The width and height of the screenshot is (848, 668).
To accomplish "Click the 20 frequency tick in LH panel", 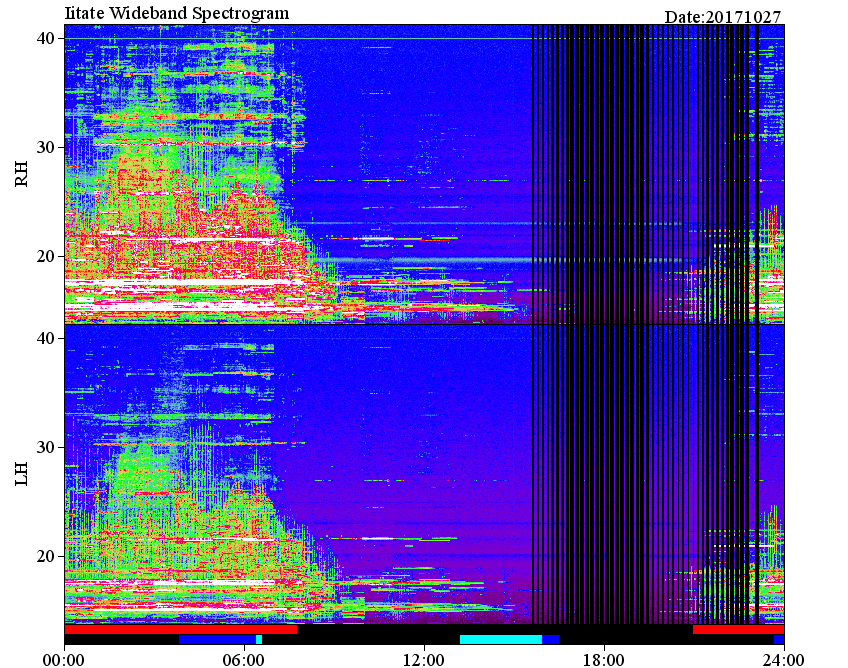I will pyautogui.click(x=45, y=556).
